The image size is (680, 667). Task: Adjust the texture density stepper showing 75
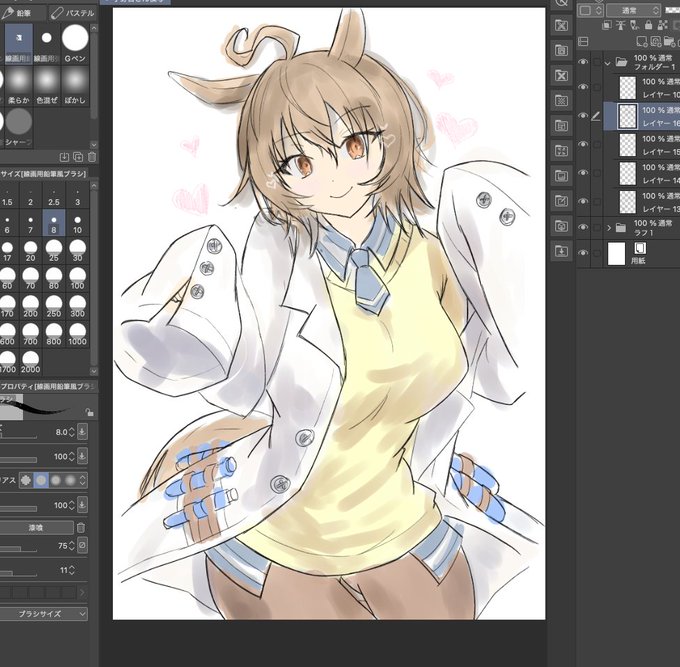pos(72,546)
